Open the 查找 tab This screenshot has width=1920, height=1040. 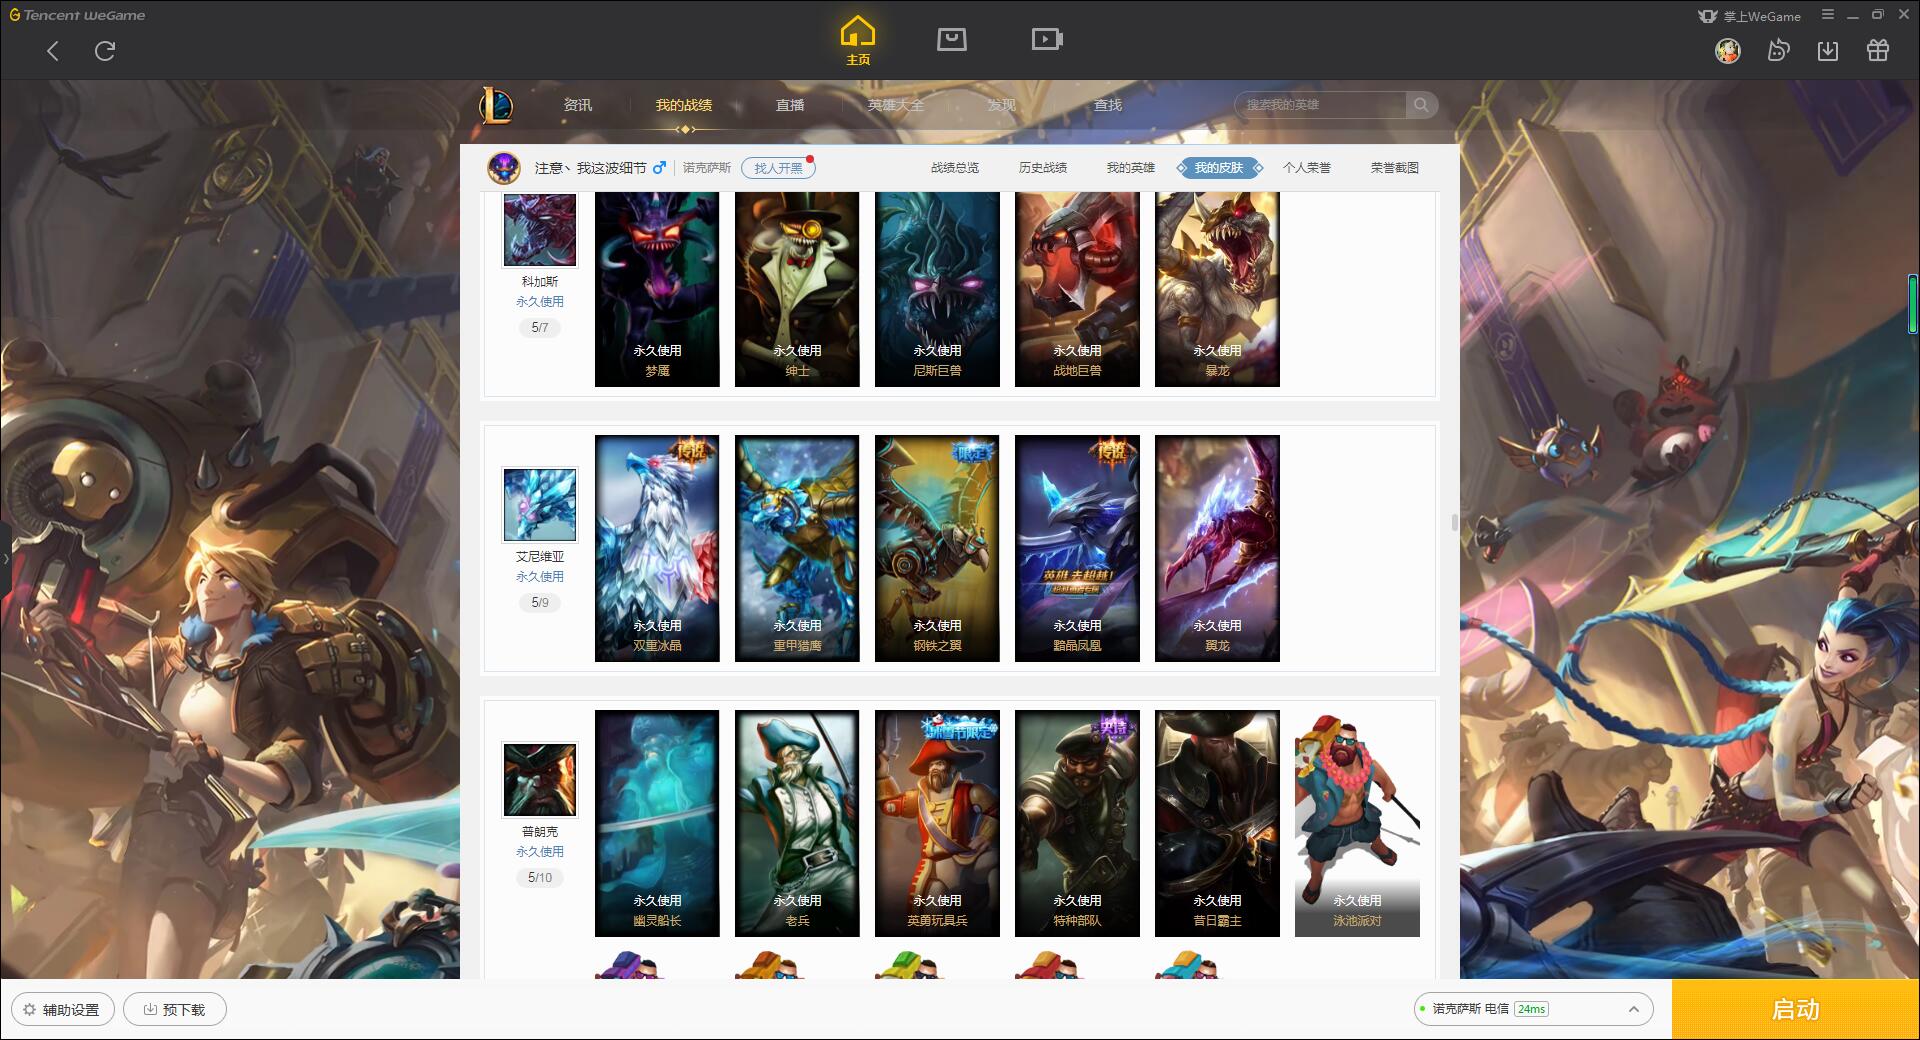tap(1108, 105)
